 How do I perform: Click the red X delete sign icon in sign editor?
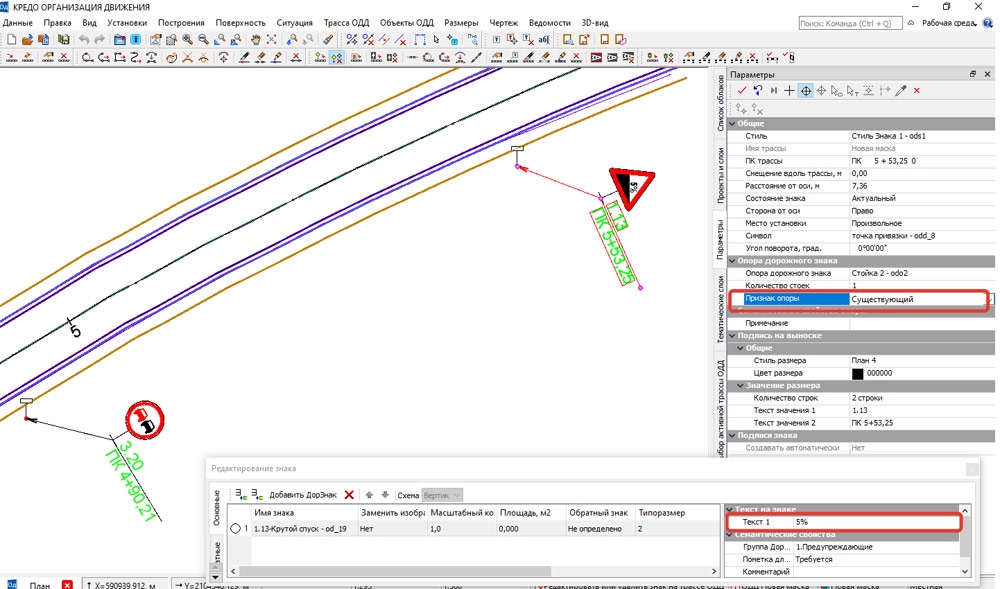349,494
